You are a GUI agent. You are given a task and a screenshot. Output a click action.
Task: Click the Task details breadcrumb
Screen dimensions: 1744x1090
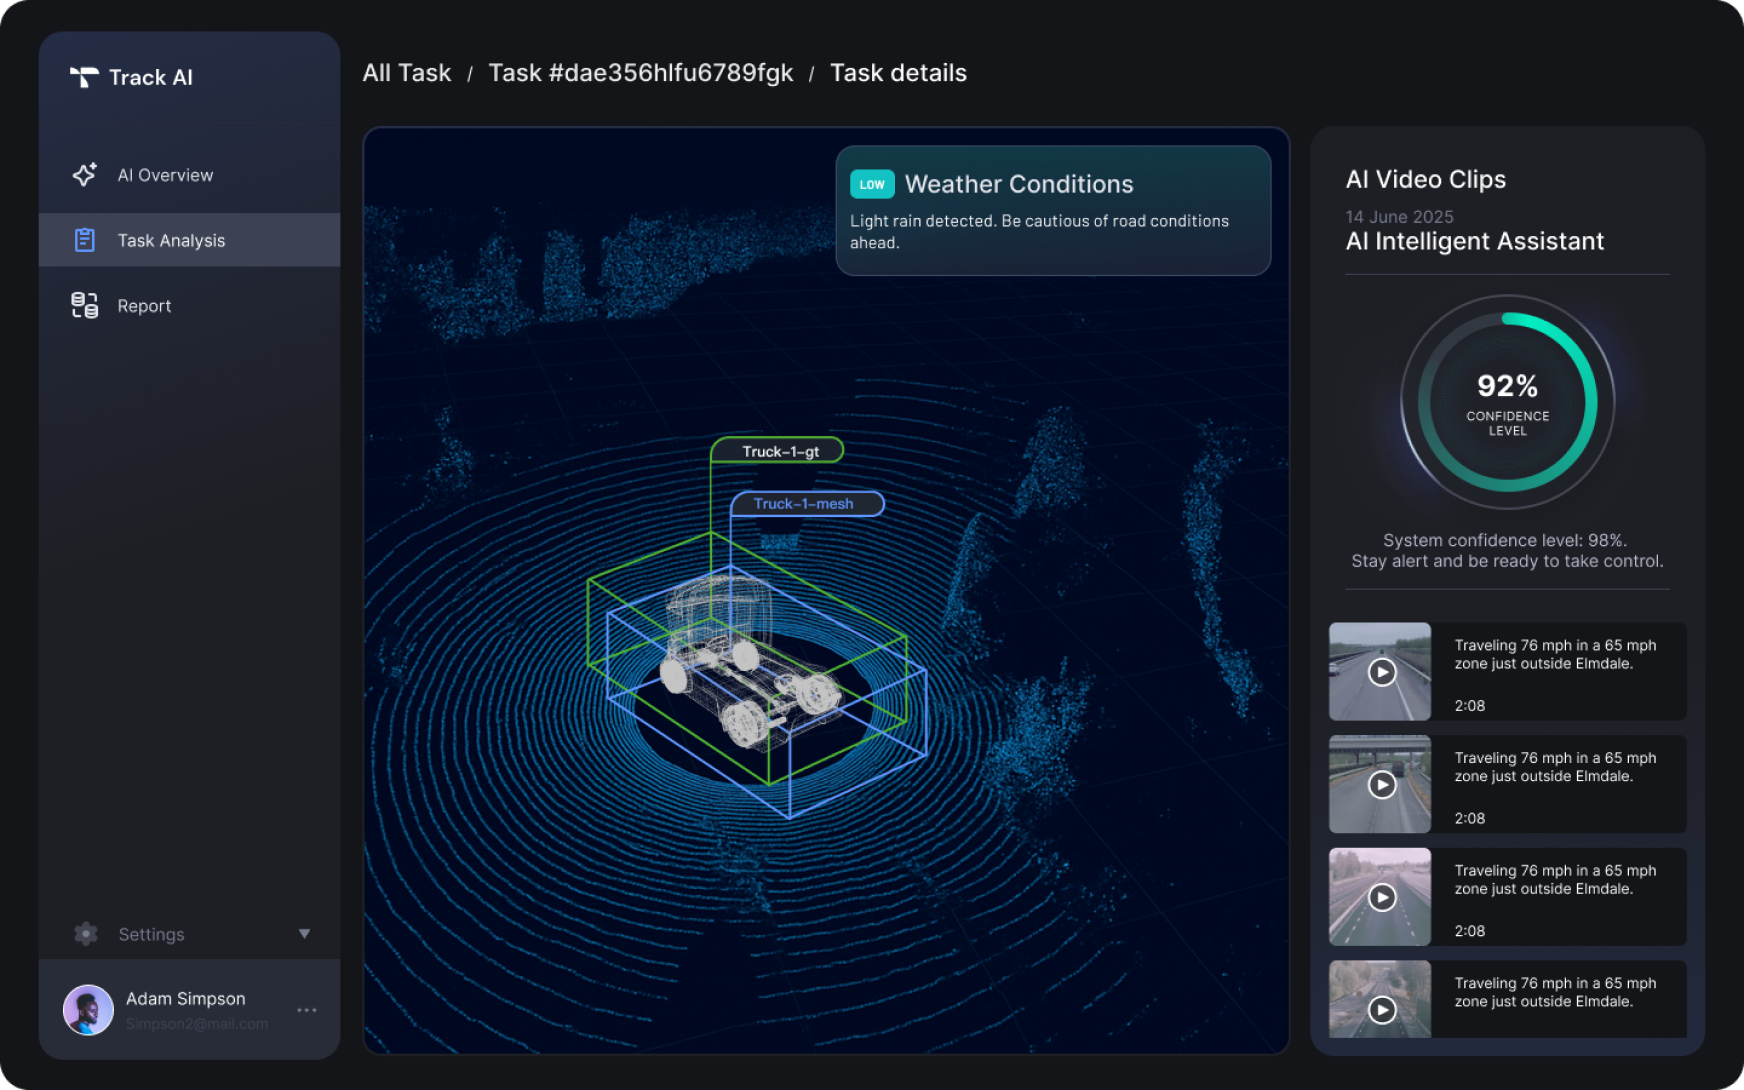pyautogui.click(x=898, y=73)
